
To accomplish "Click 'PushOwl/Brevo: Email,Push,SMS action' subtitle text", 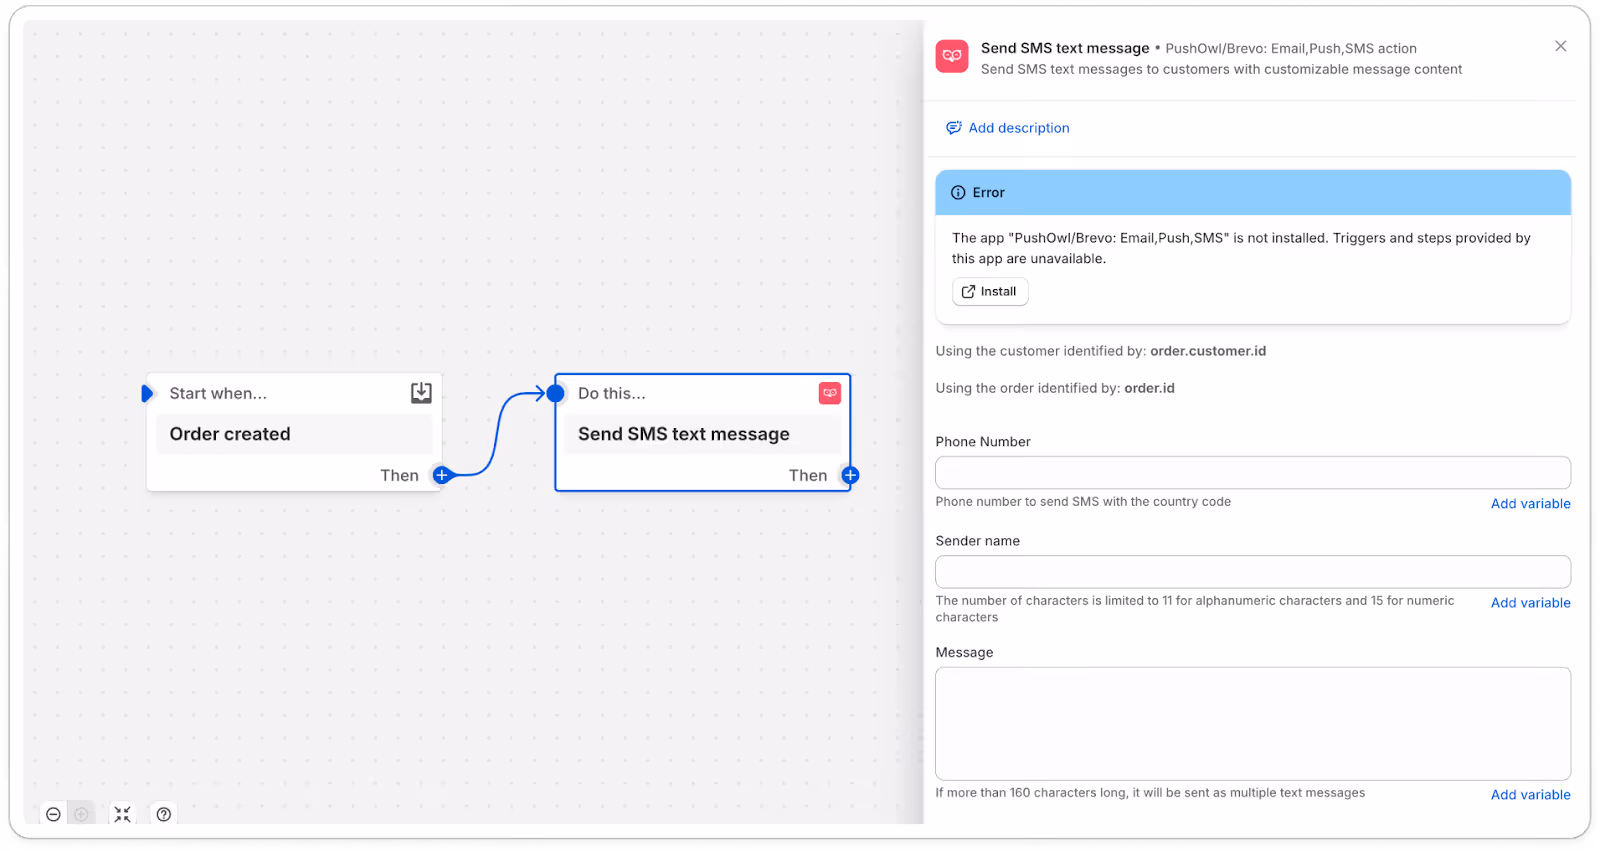I will (x=1291, y=48).
